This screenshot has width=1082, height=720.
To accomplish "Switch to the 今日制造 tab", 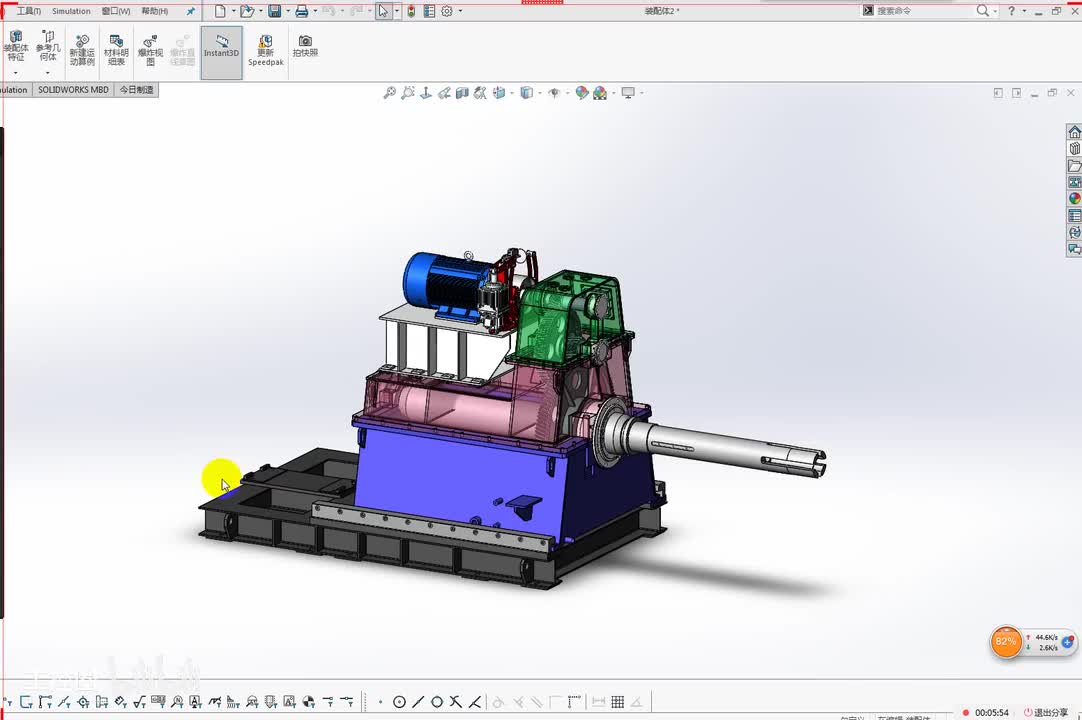I will pyautogui.click(x=137, y=90).
